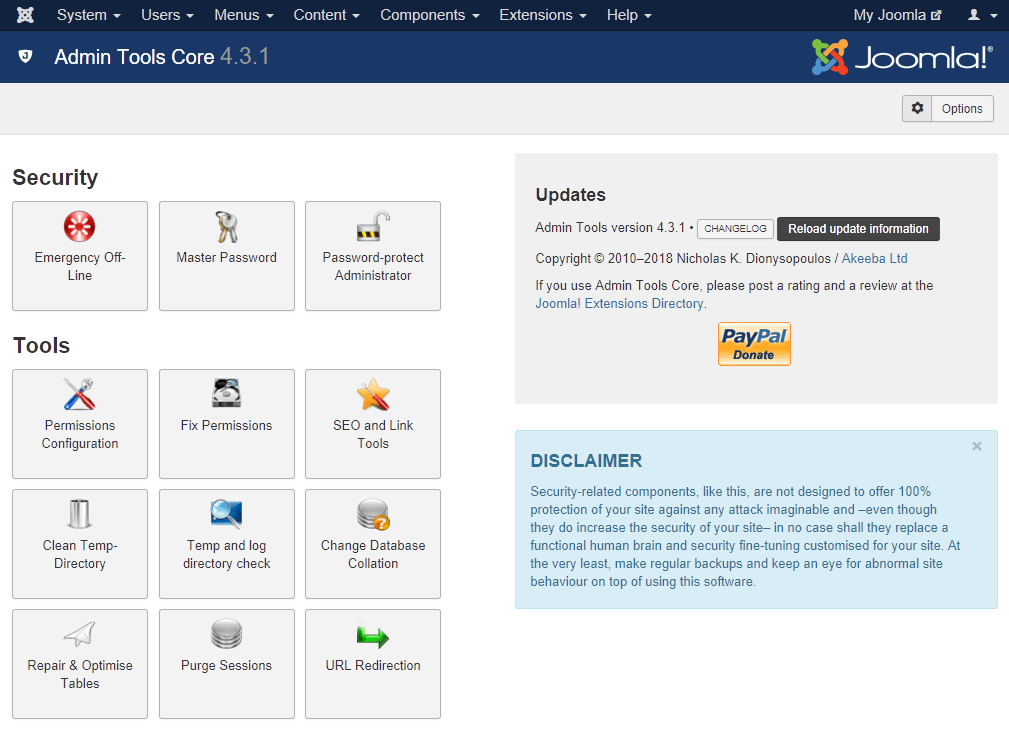Click the Joomla! brand logo
The width and height of the screenshot is (1009, 741).
[902, 57]
